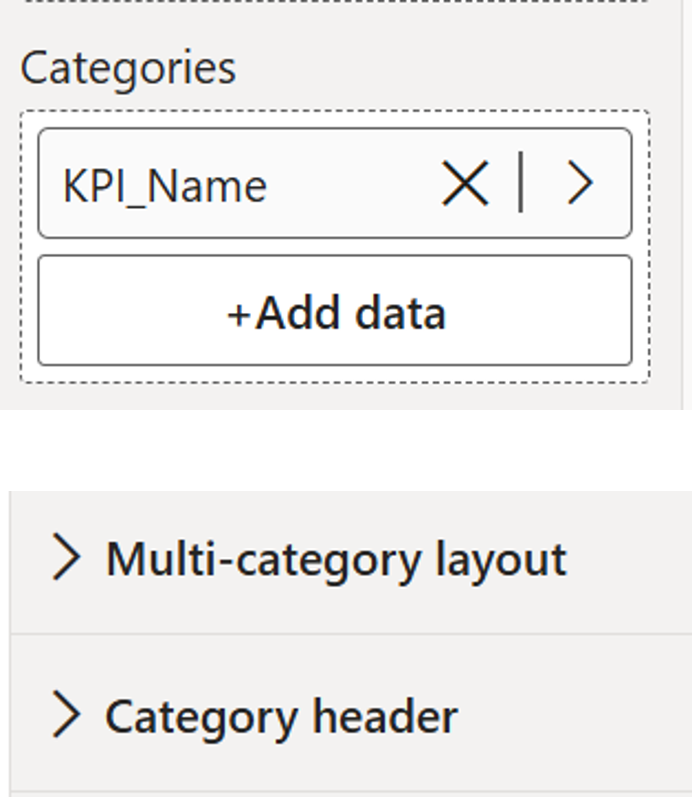The height and width of the screenshot is (797, 692).
Task: Select the Category header heading text
Action: tap(281, 717)
